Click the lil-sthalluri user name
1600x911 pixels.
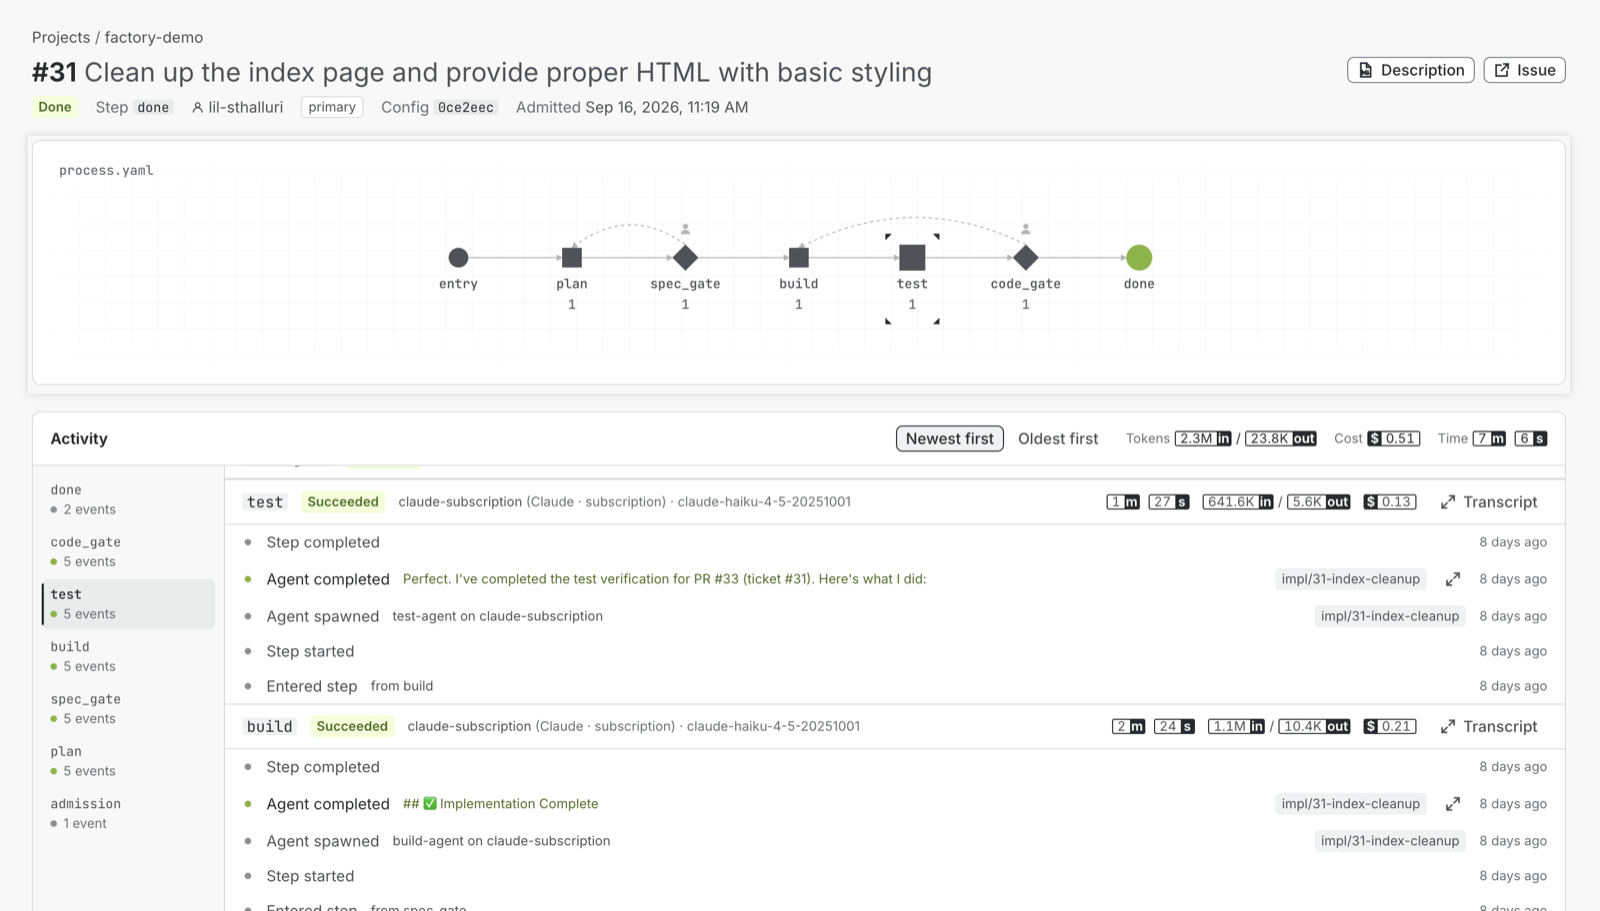(245, 107)
